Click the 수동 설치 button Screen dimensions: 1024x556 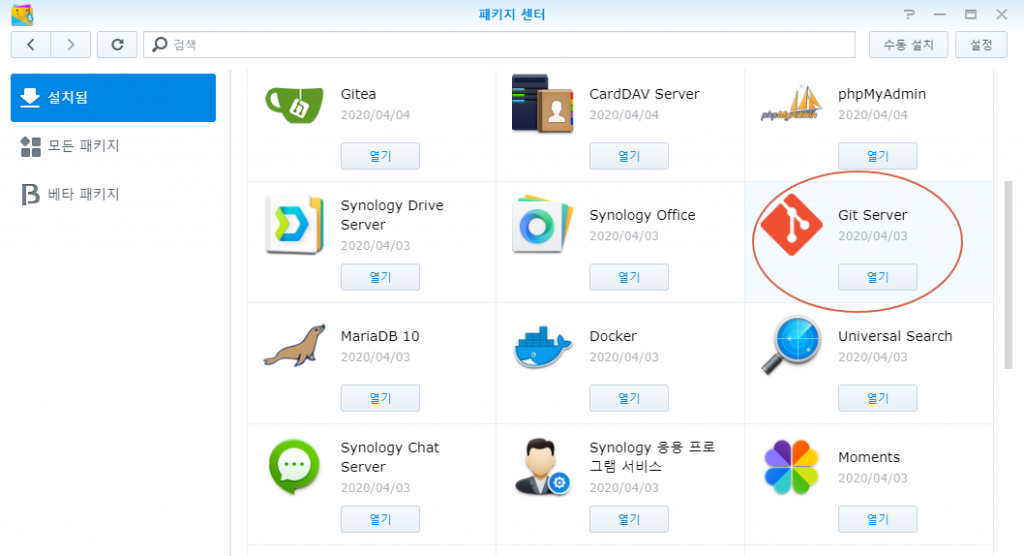click(x=908, y=44)
